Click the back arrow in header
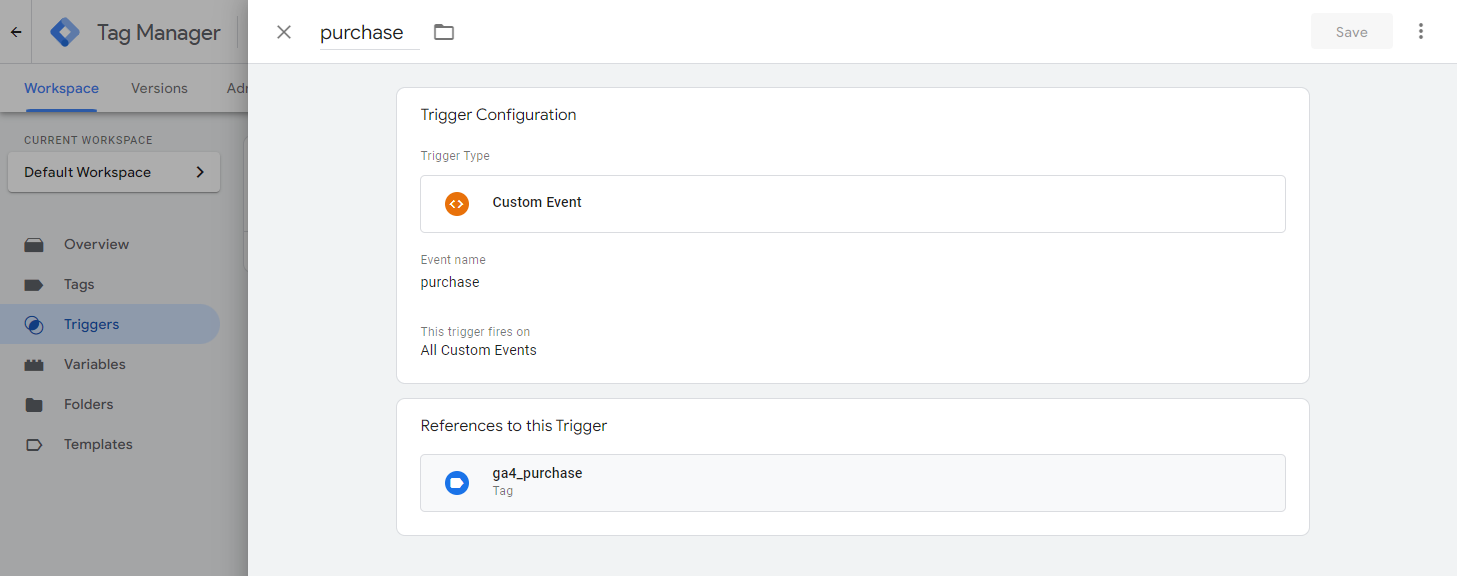1457x576 pixels. point(16,32)
